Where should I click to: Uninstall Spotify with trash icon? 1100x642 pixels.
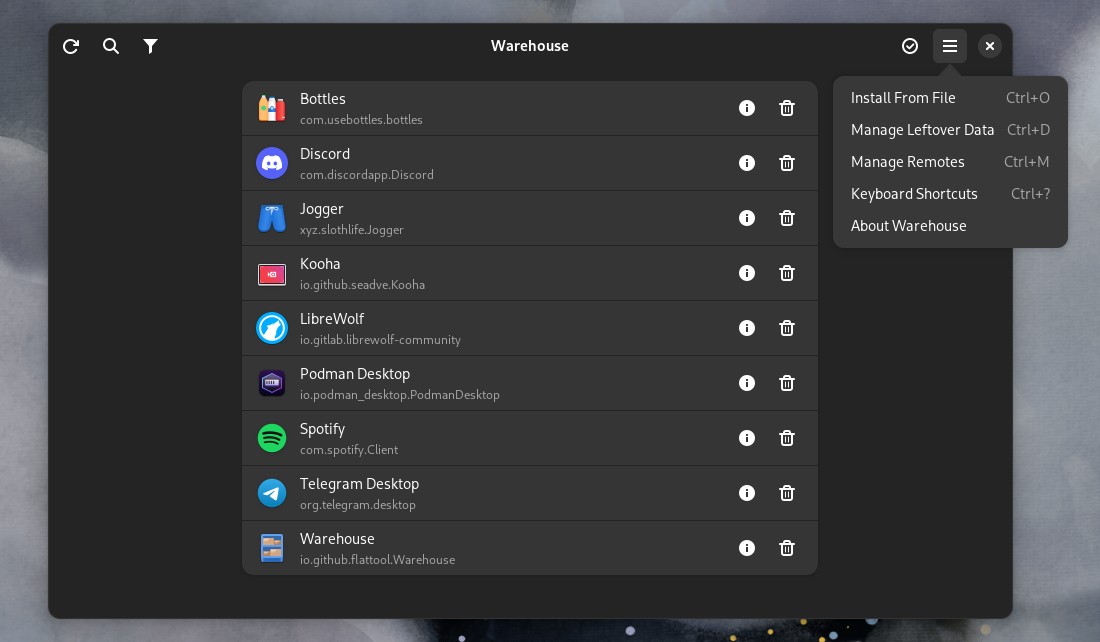click(x=787, y=438)
